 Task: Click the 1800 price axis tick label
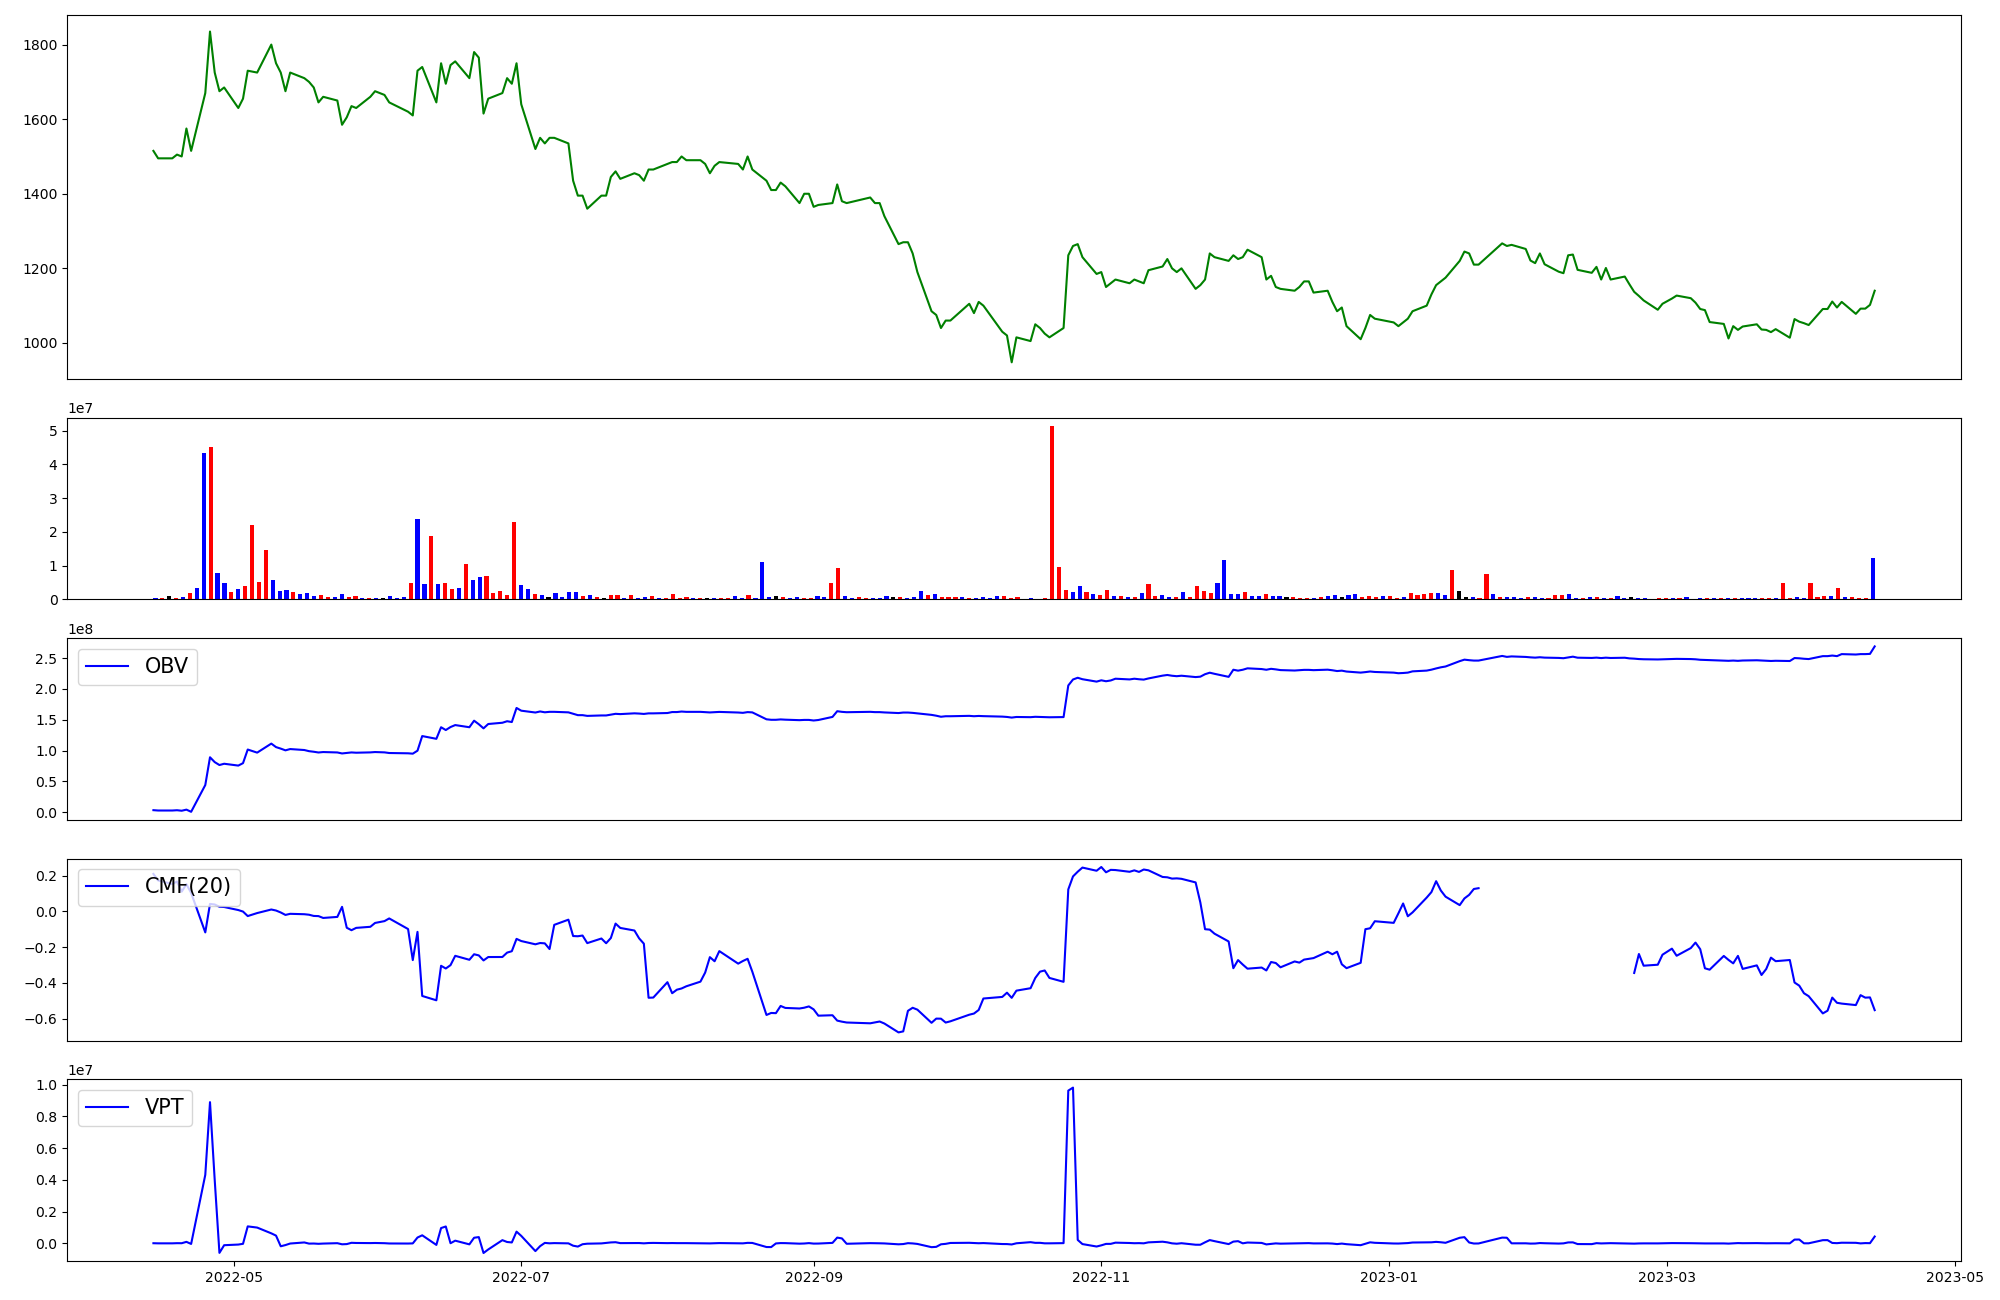click(39, 46)
